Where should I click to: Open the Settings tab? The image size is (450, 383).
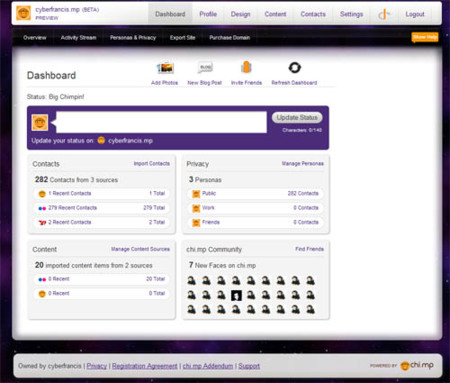coord(351,14)
